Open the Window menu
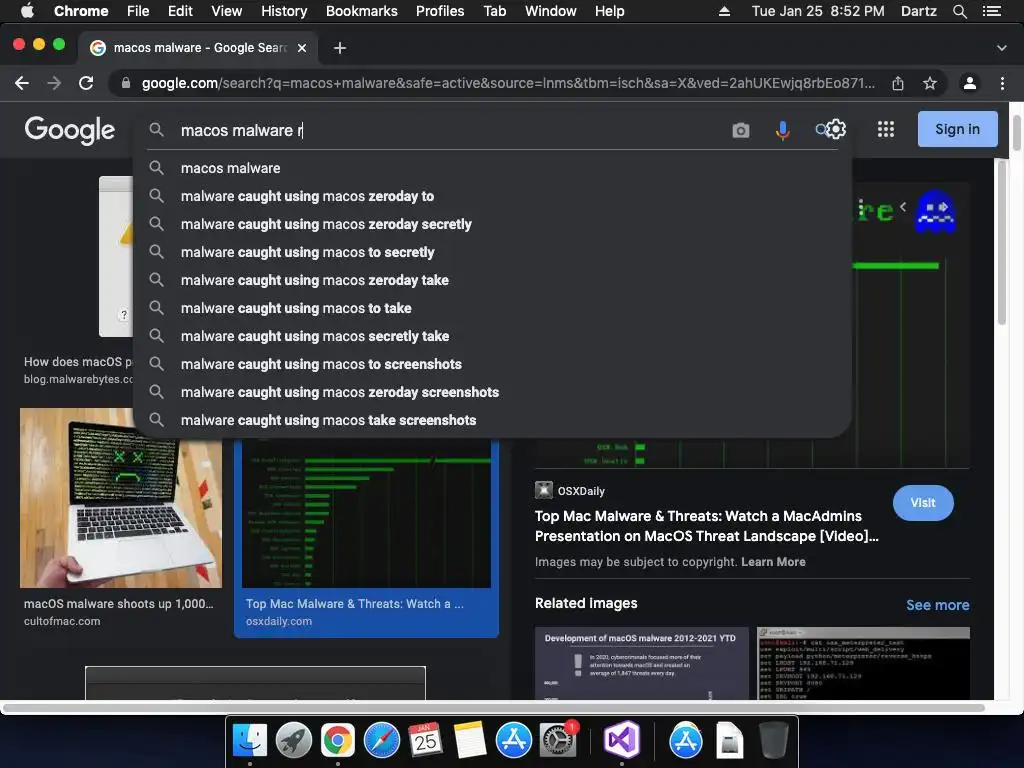 pyautogui.click(x=551, y=11)
